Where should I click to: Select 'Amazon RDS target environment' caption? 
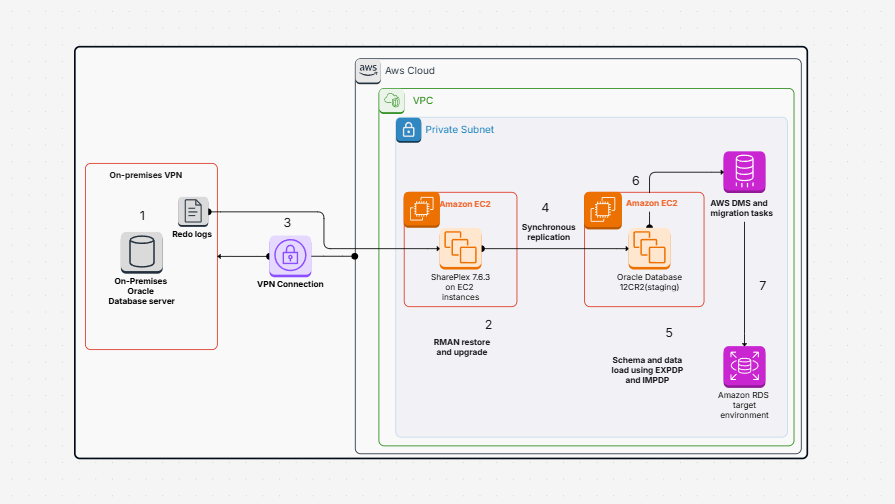point(744,405)
